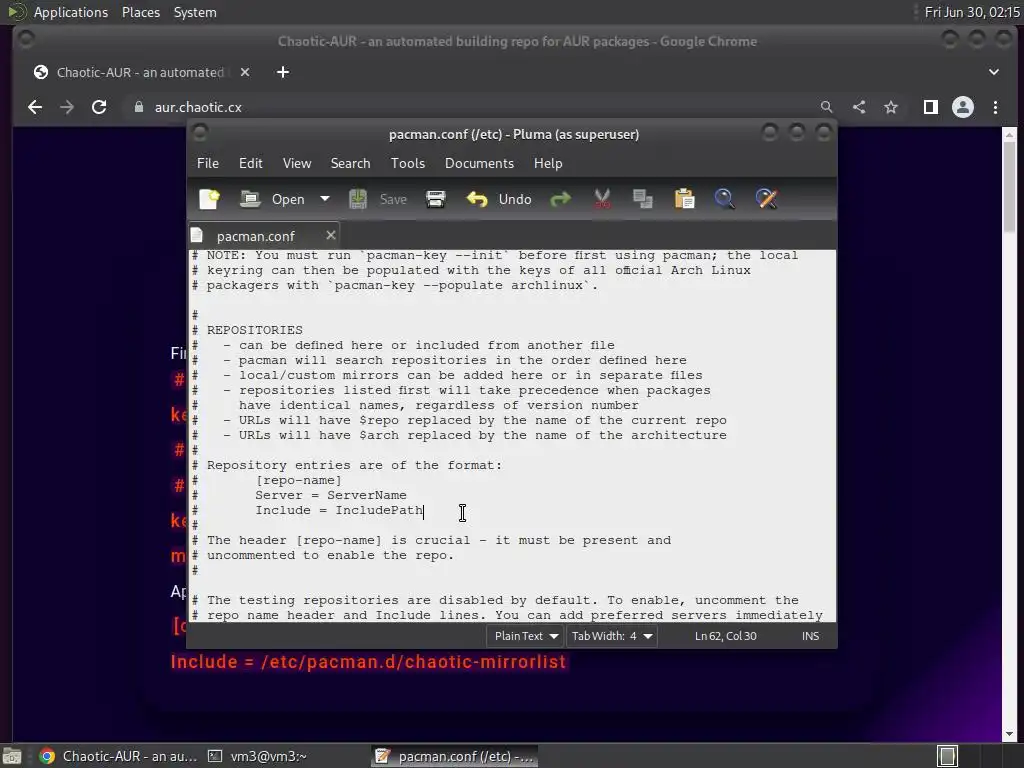Screen dimensions: 1024x768
Task: Open a new Chrome tab
Action: tap(283, 72)
